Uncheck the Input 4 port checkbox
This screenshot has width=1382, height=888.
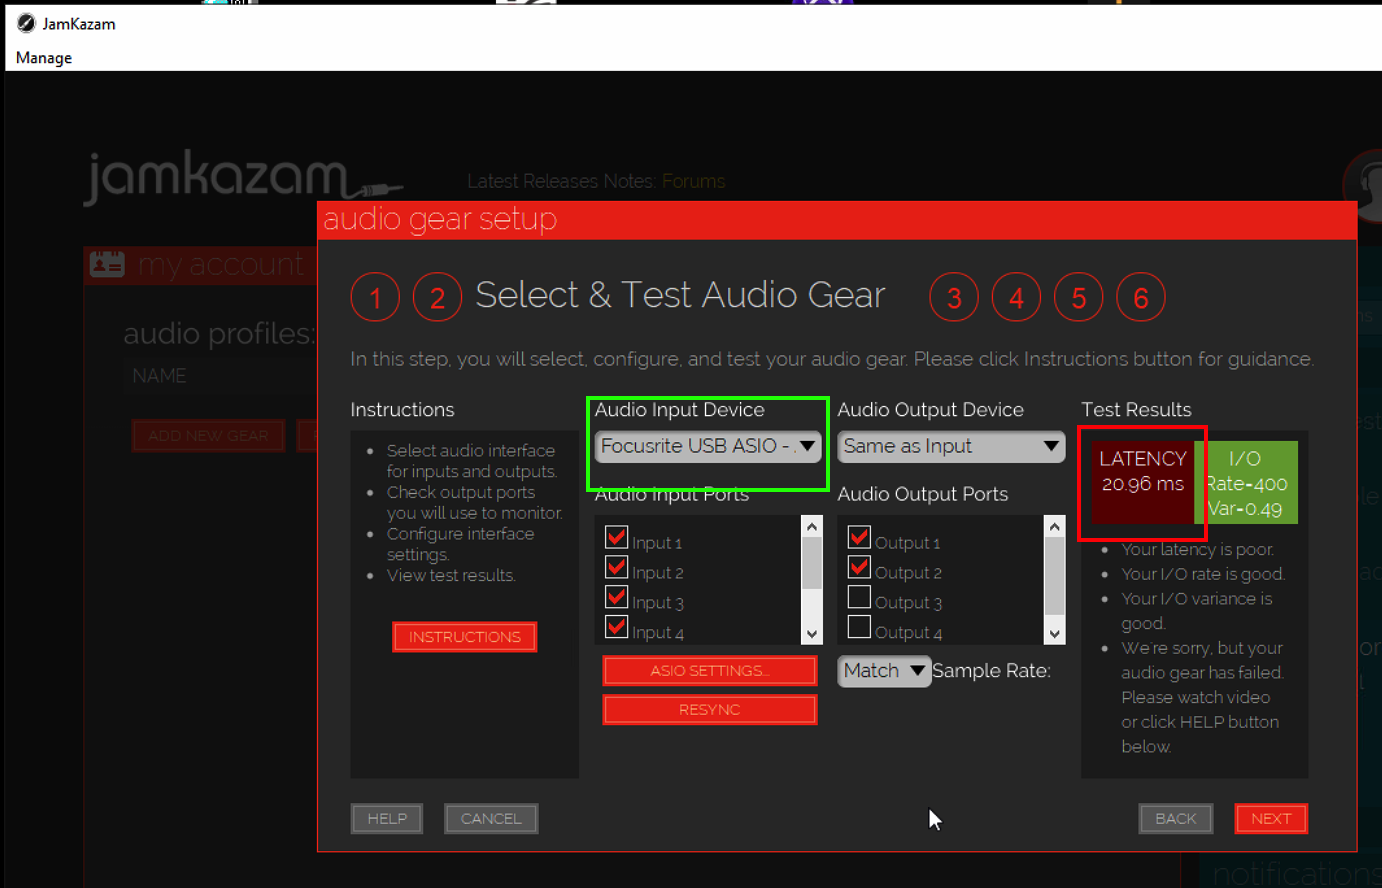617,628
